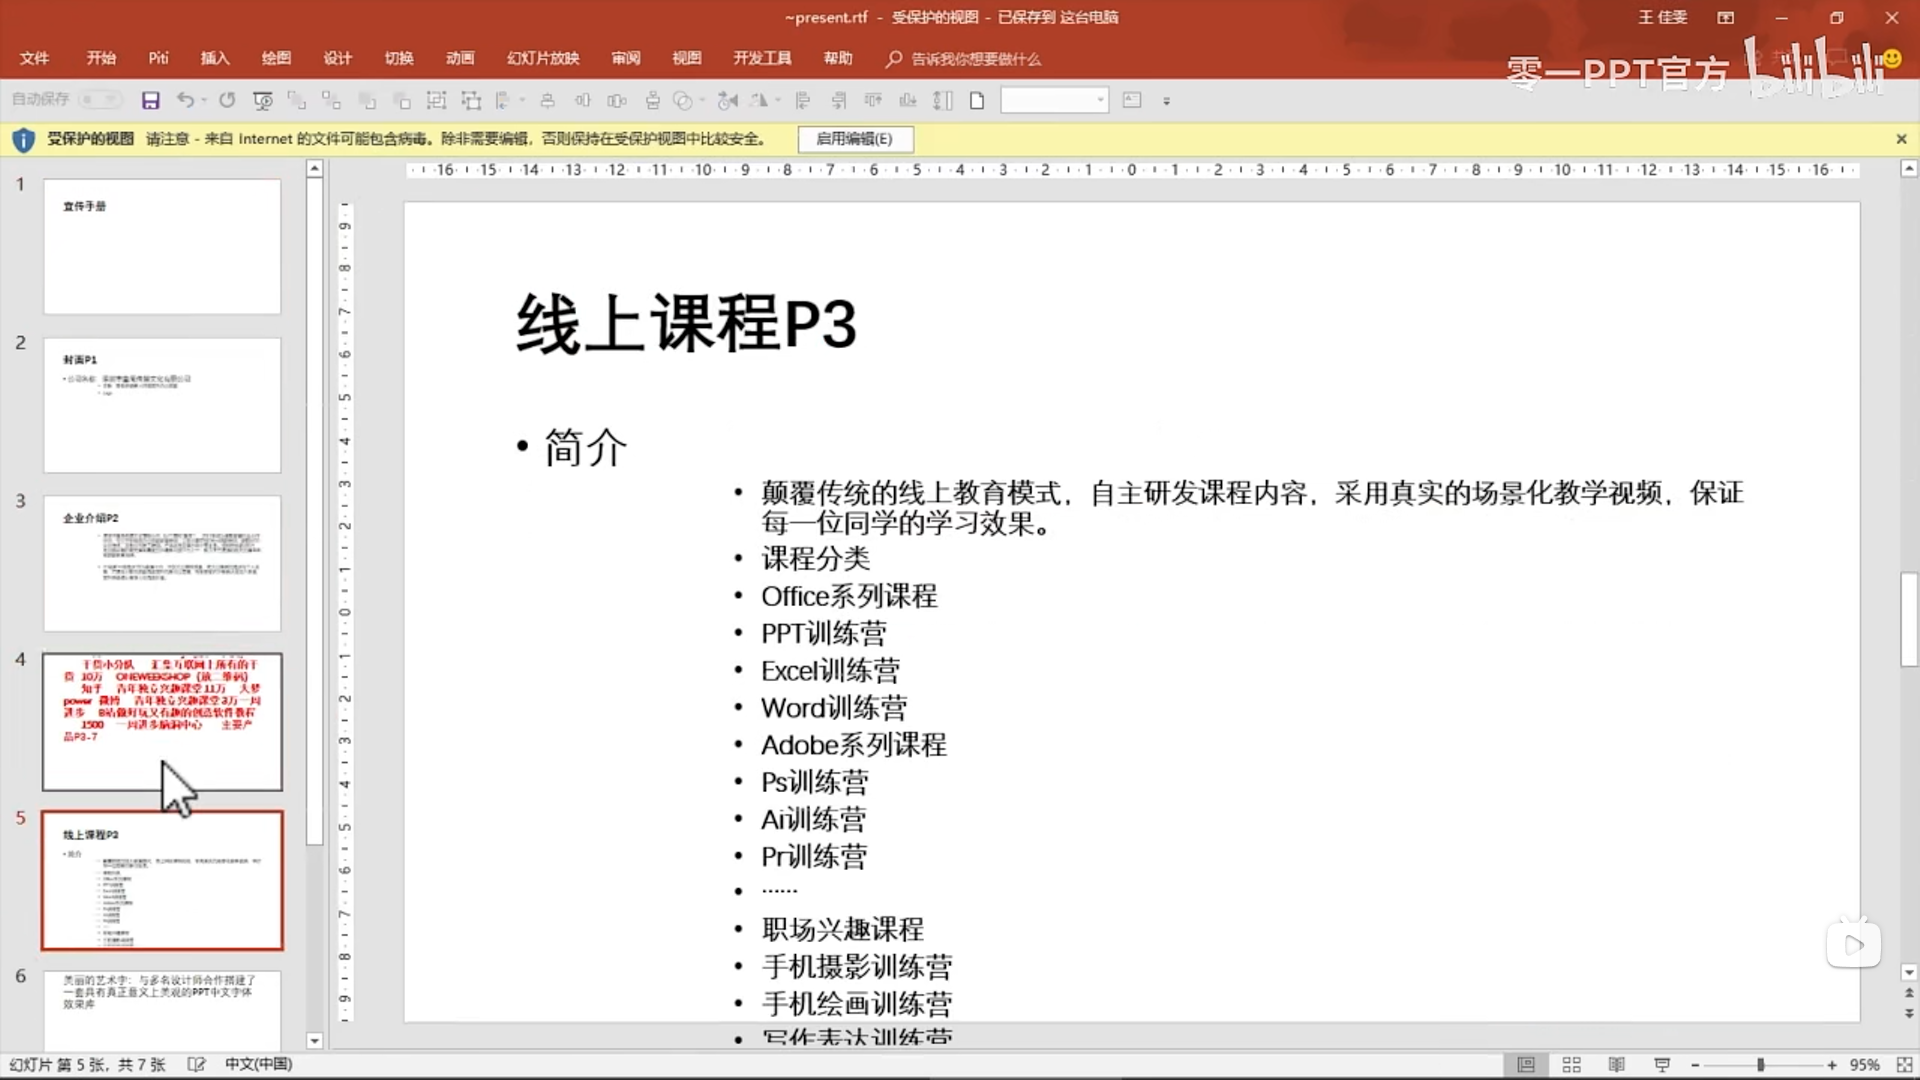The height and width of the screenshot is (1080, 1920).
Task: Open the 设计 tab
Action: click(337, 58)
